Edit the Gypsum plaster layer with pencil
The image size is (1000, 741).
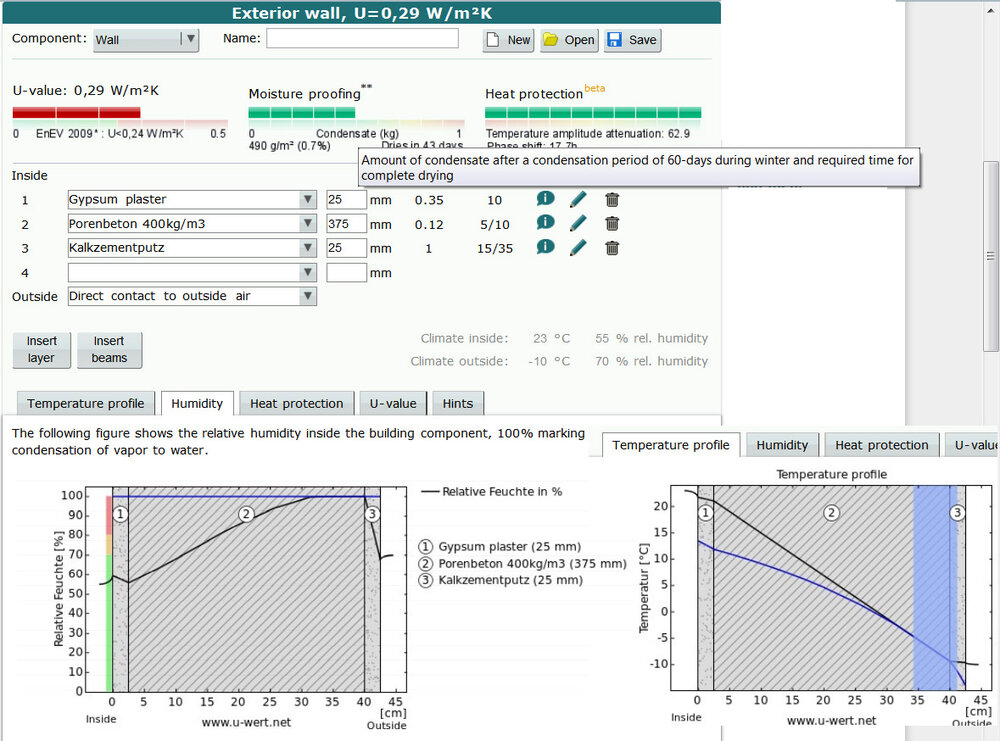(578, 200)
